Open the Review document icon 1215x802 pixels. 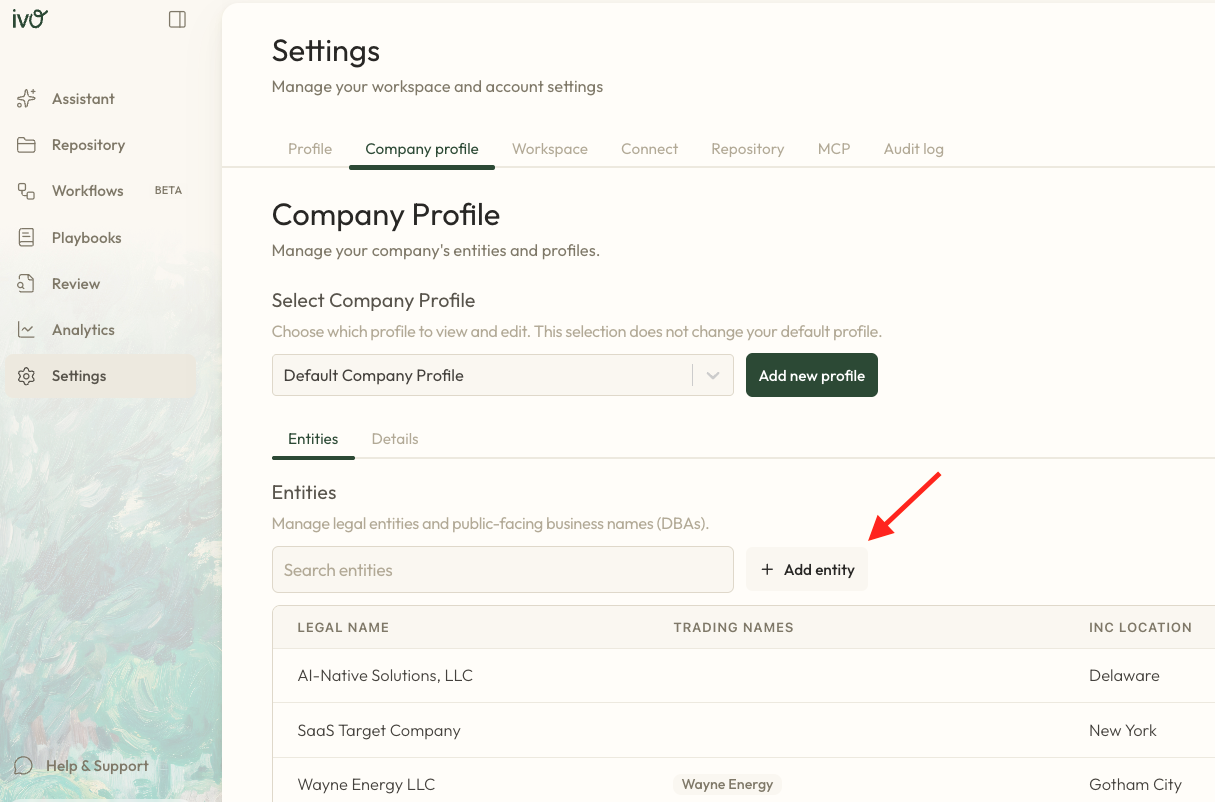[x=26, y=284]
